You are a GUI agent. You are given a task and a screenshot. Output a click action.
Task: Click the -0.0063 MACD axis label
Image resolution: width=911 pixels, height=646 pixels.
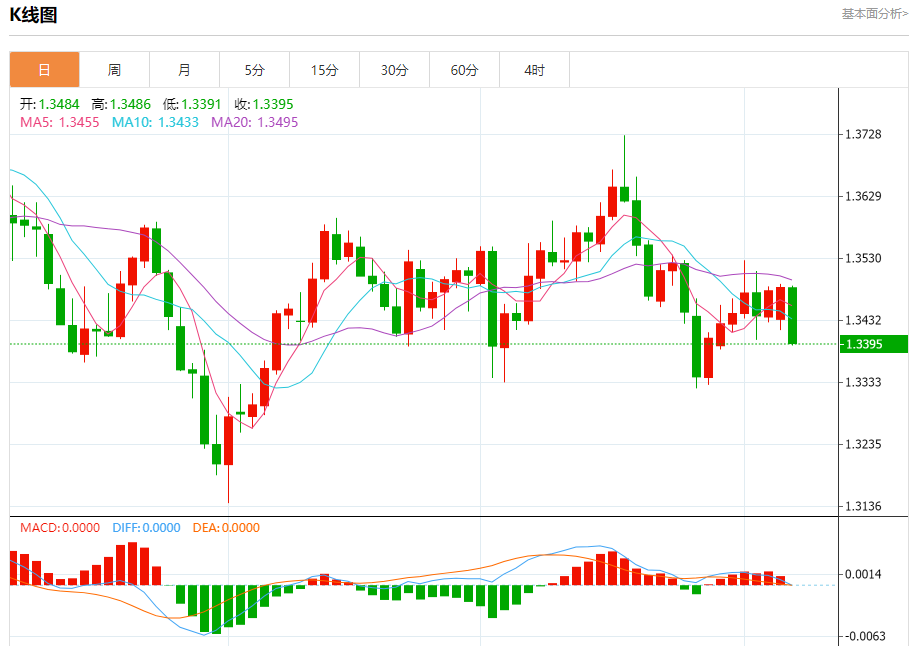[x=863, y=636]
